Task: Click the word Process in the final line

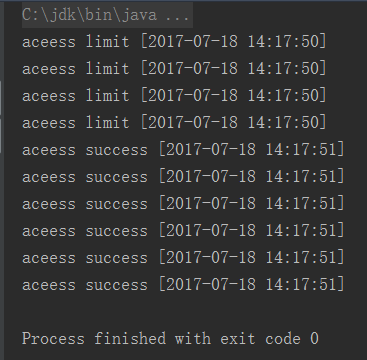Action: (x=53, y=339)
